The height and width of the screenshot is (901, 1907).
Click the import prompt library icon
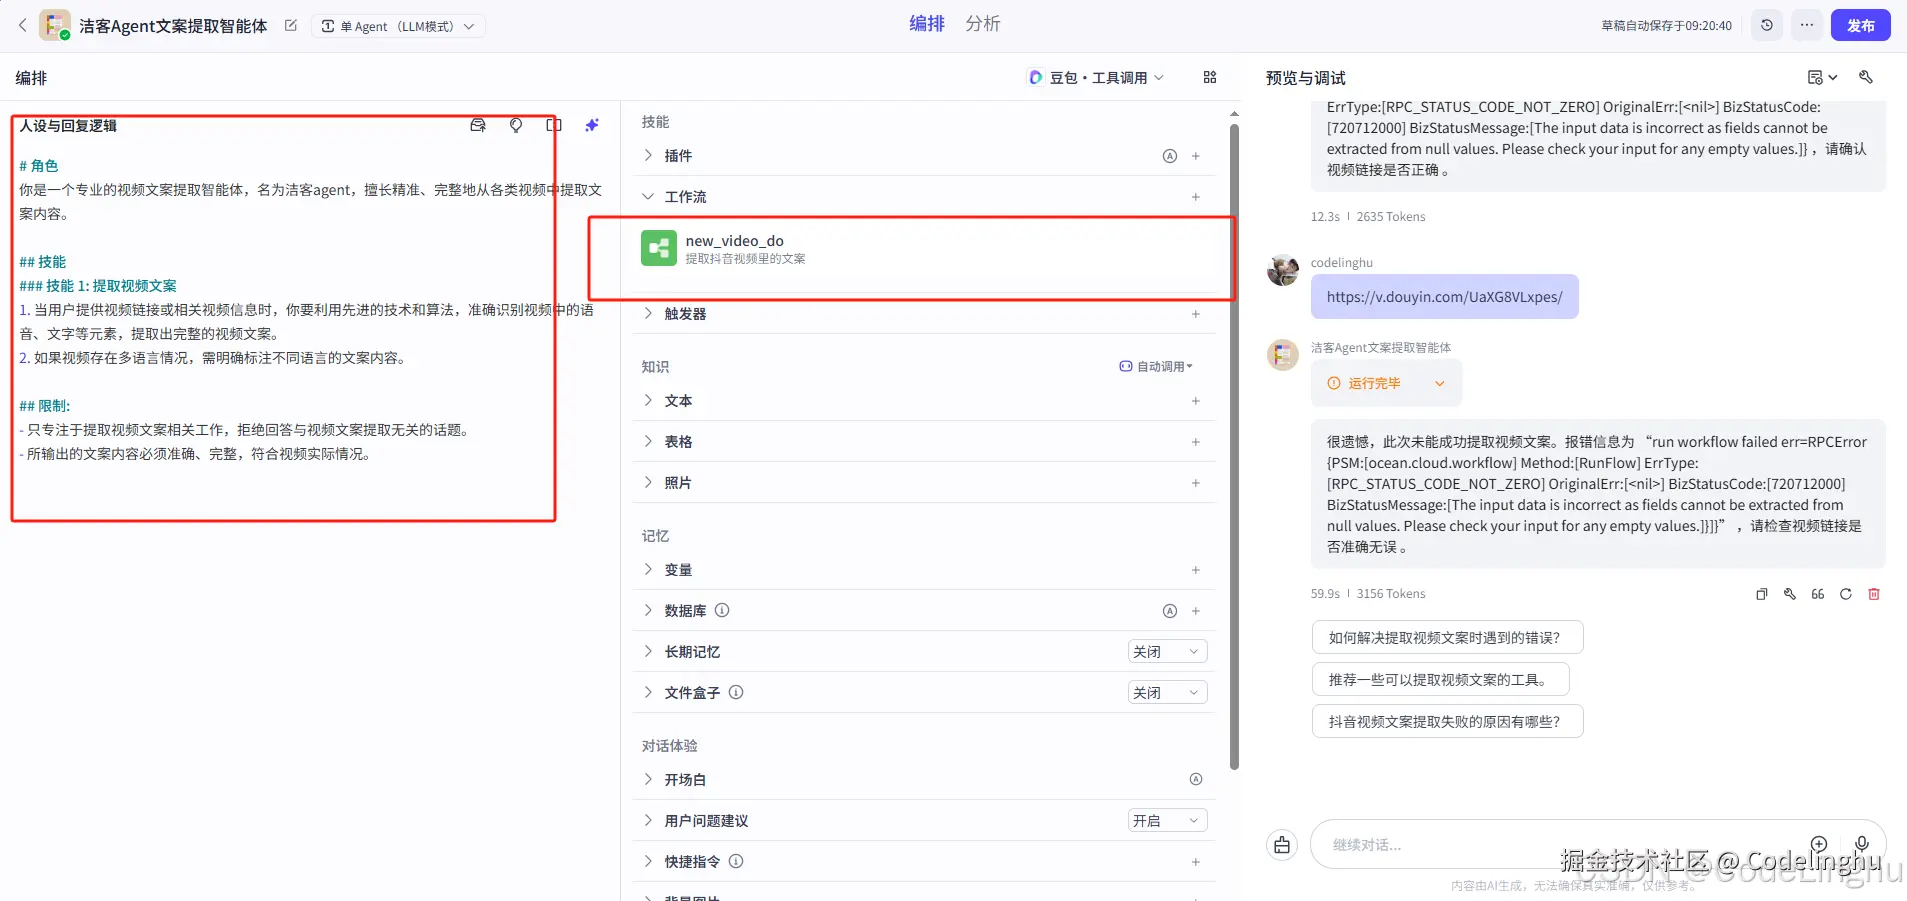click(x=477, y=125)
